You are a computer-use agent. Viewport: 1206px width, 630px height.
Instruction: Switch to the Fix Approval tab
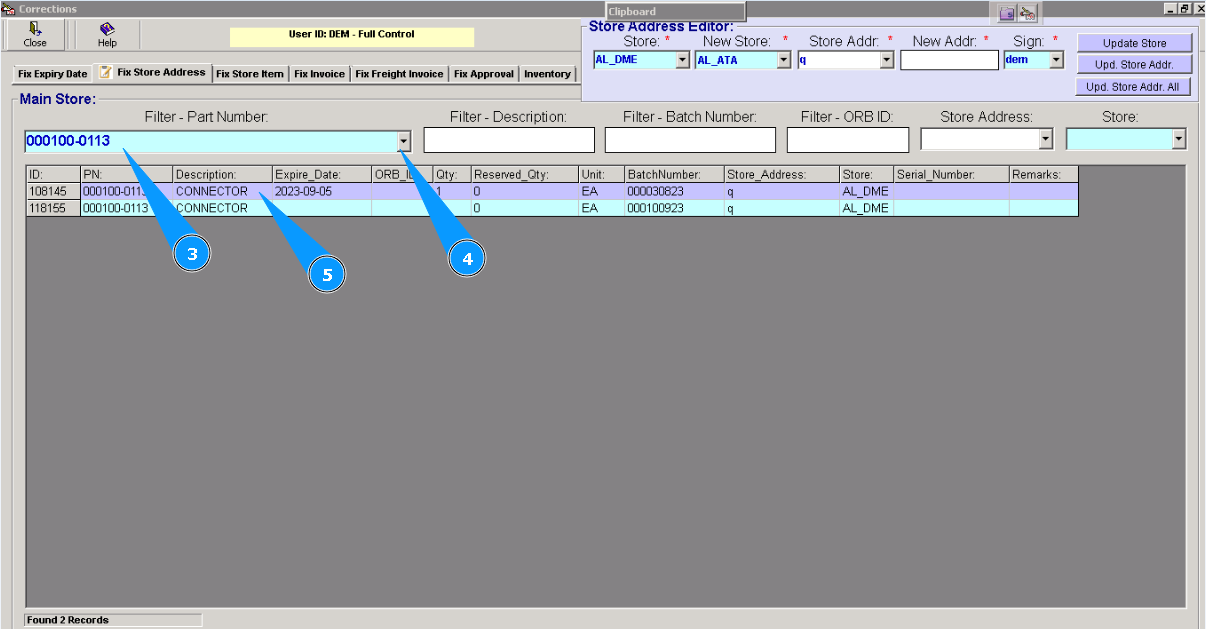point(484,74)
